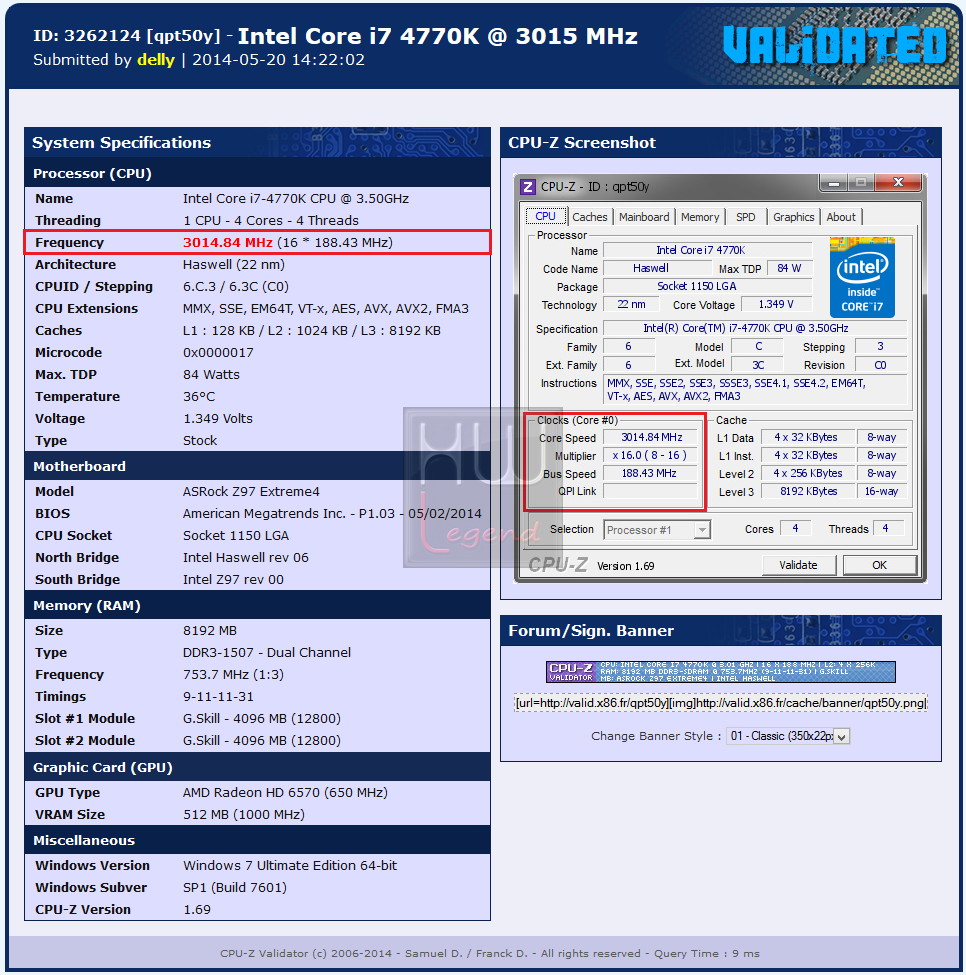Click the submission date 2014-05-20 14:22:02

pos(278,60)
